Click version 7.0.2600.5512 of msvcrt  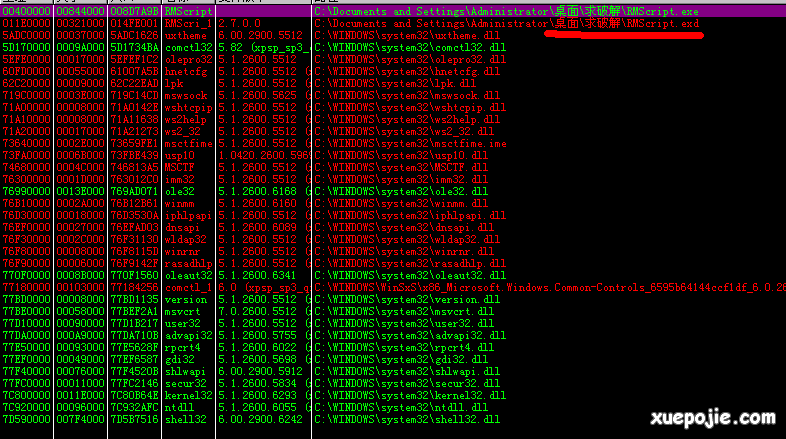pos(257,312)
